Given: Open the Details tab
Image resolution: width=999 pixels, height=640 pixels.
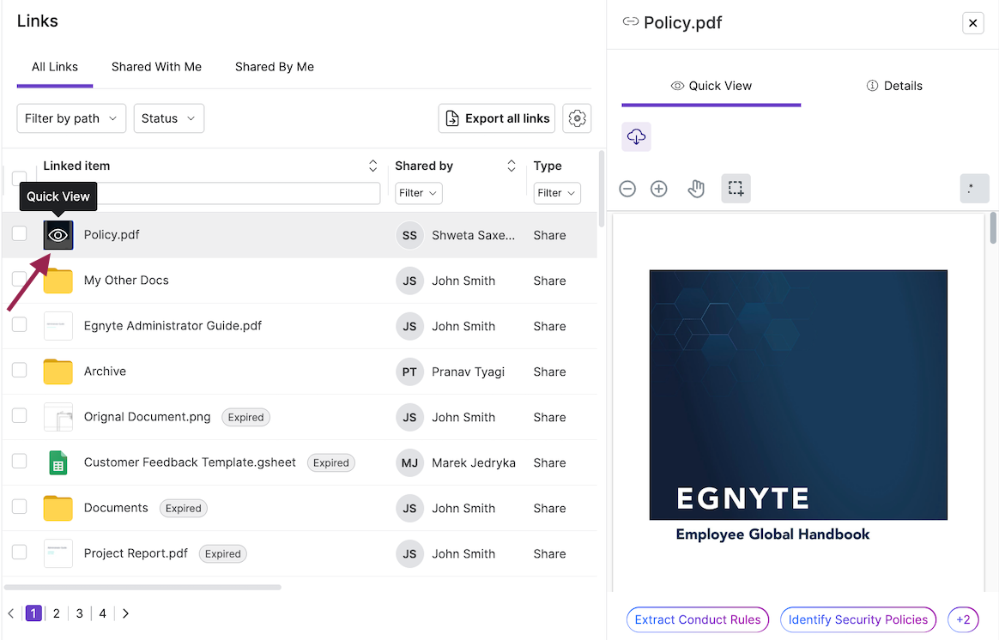Looking at the screenshot, I should coord(895,86).
